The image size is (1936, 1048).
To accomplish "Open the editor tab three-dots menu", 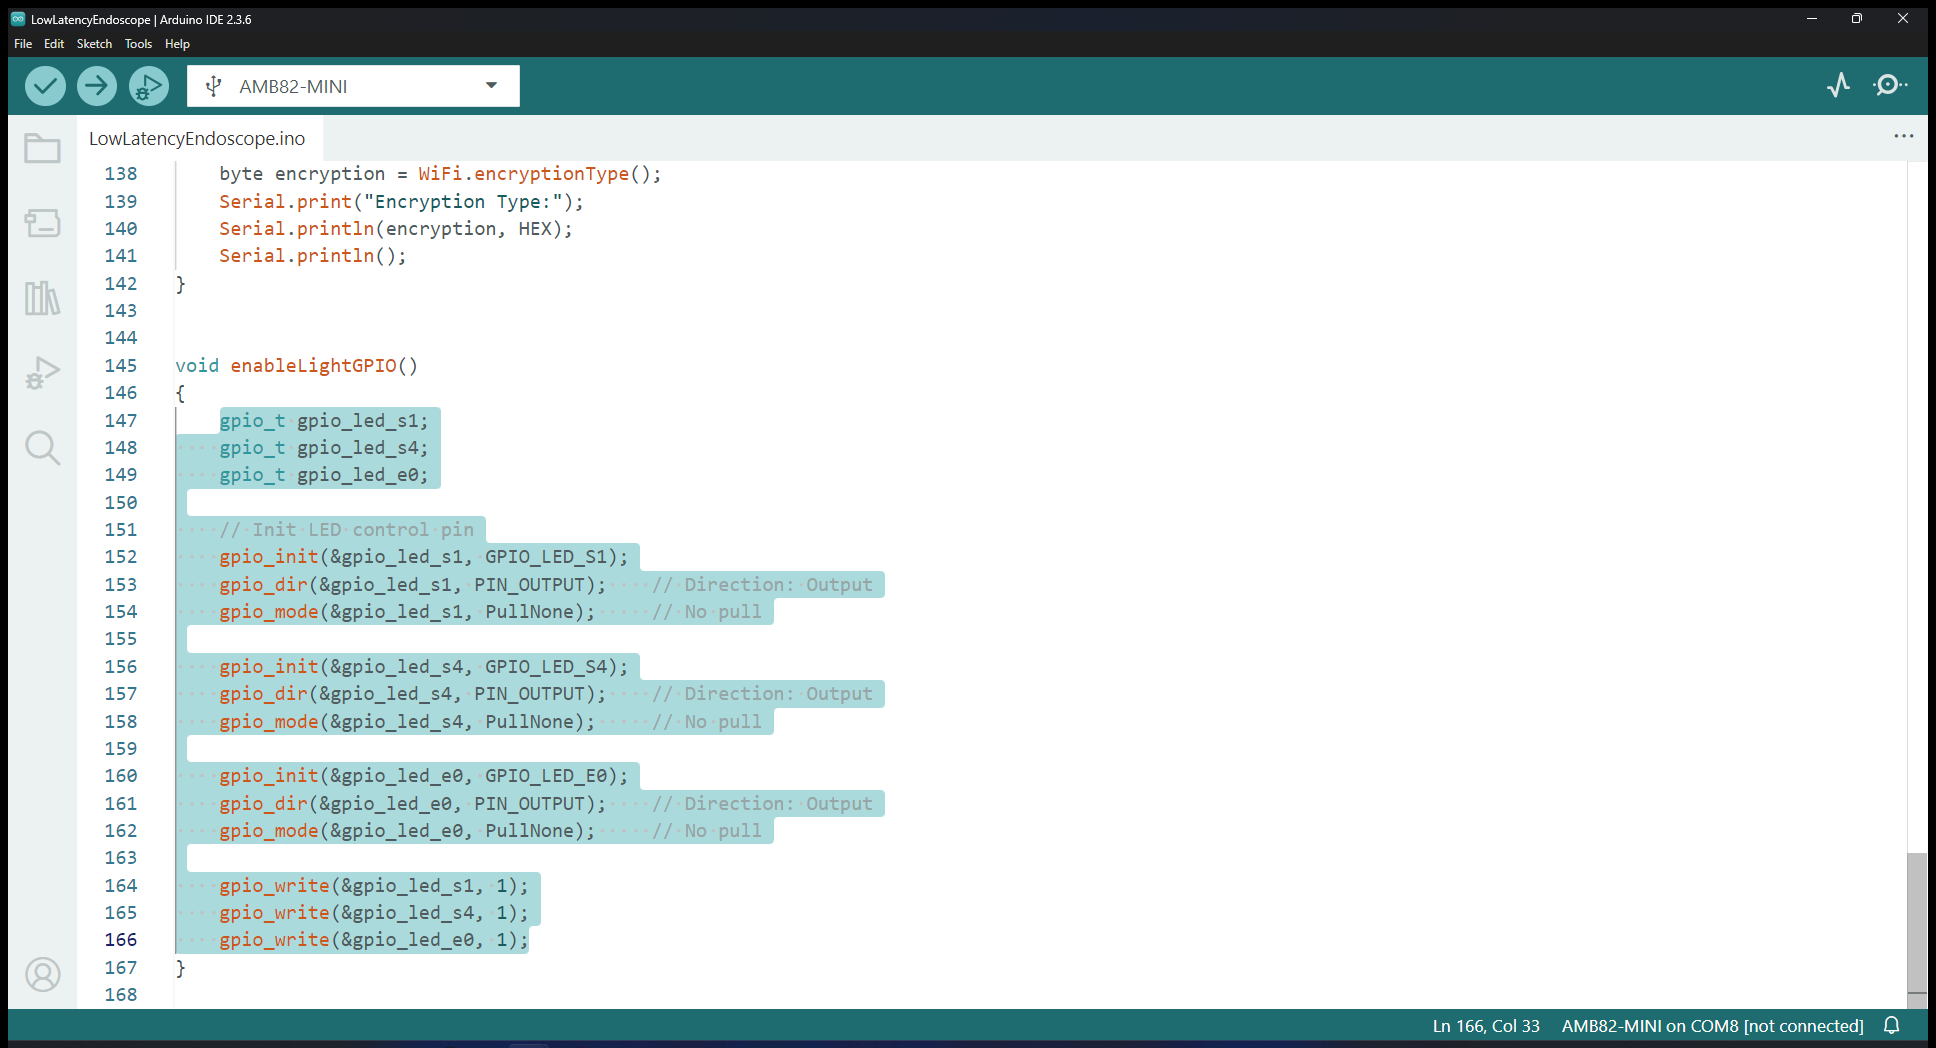I will (x=1903, y=136).
